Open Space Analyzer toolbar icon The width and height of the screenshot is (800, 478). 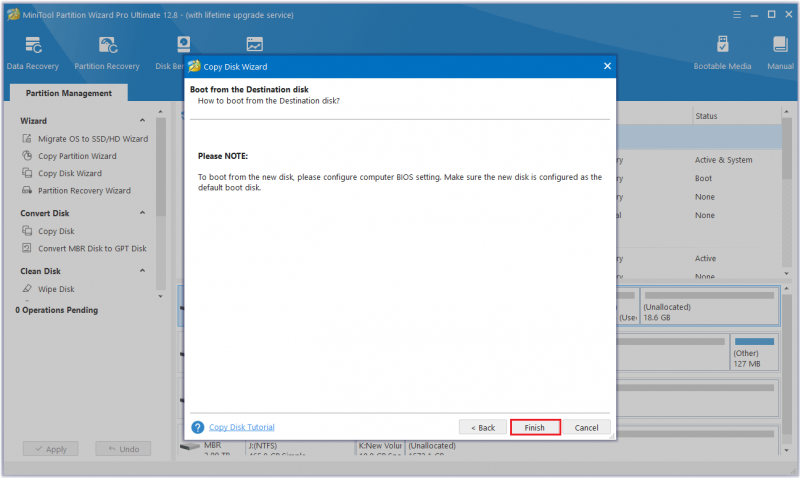pos(254,45)
